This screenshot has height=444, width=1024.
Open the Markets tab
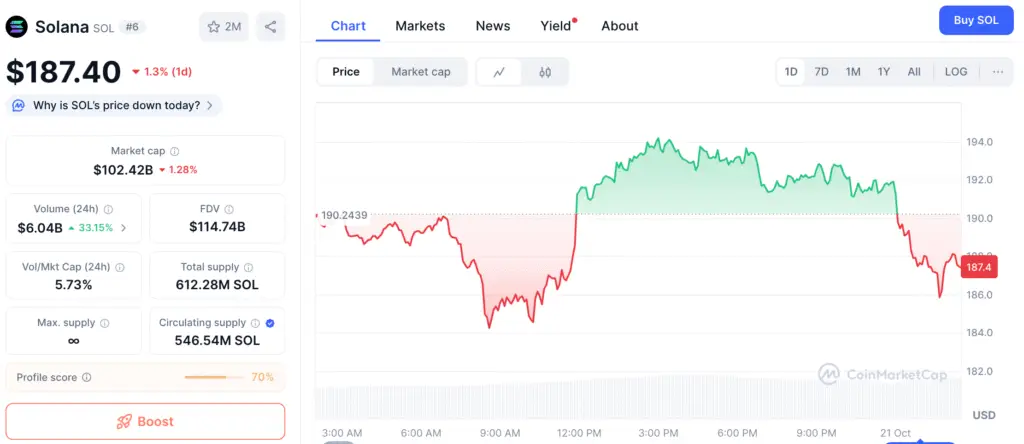[x=420, y=26]
